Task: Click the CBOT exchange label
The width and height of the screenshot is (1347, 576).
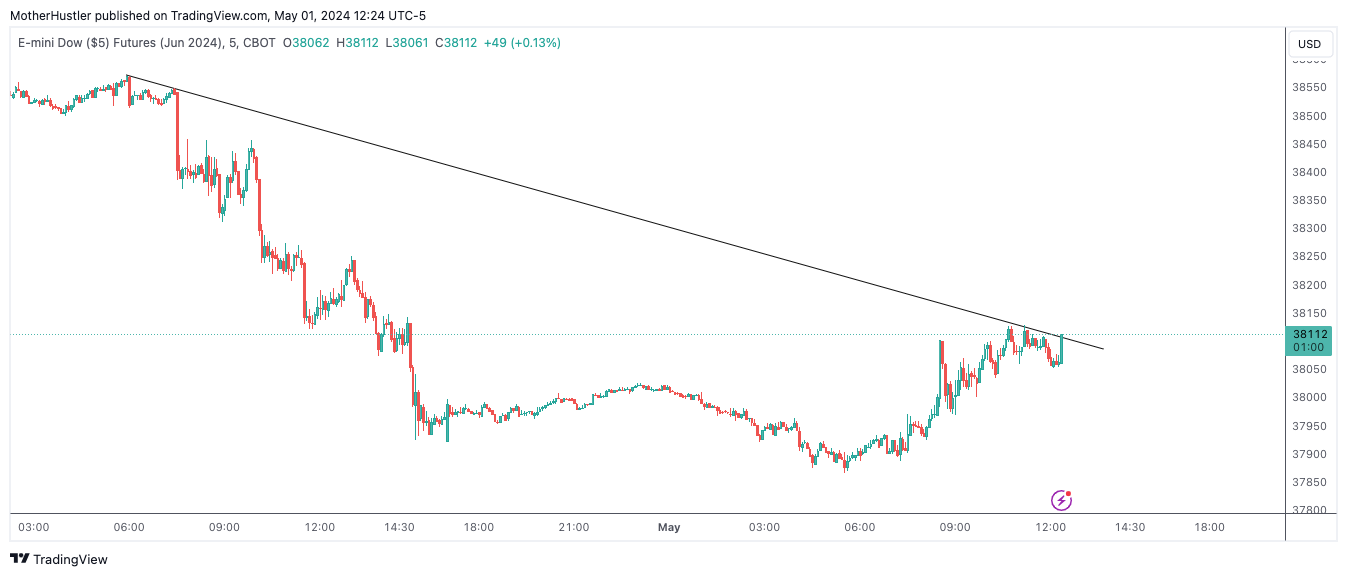Action: pyautogui.click(x=260, y=43)
